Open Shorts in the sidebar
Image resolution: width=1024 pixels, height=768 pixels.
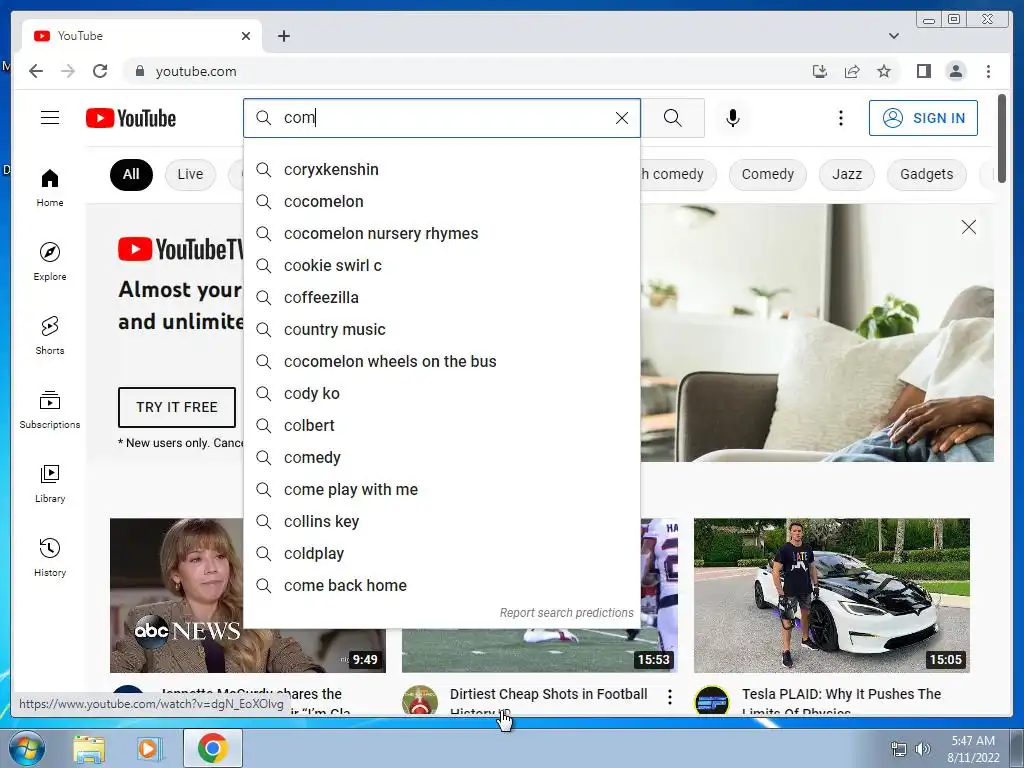[50, 336]
